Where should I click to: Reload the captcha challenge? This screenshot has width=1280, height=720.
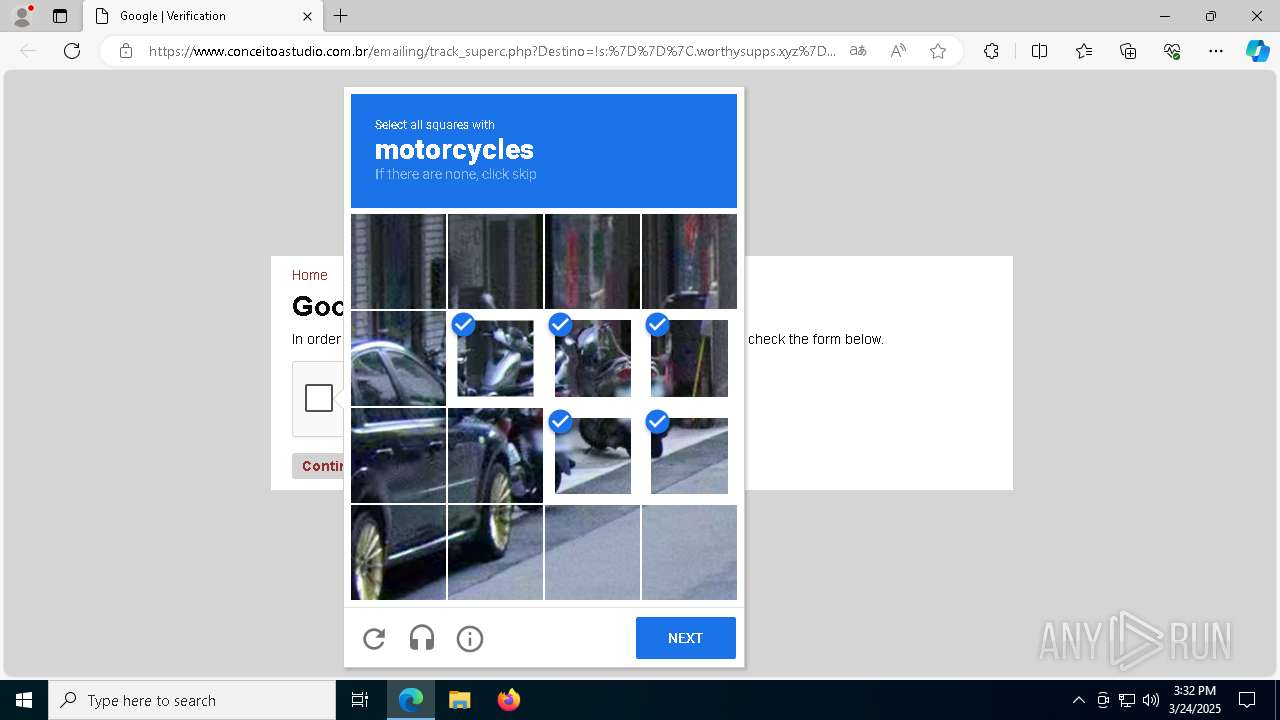374,638
